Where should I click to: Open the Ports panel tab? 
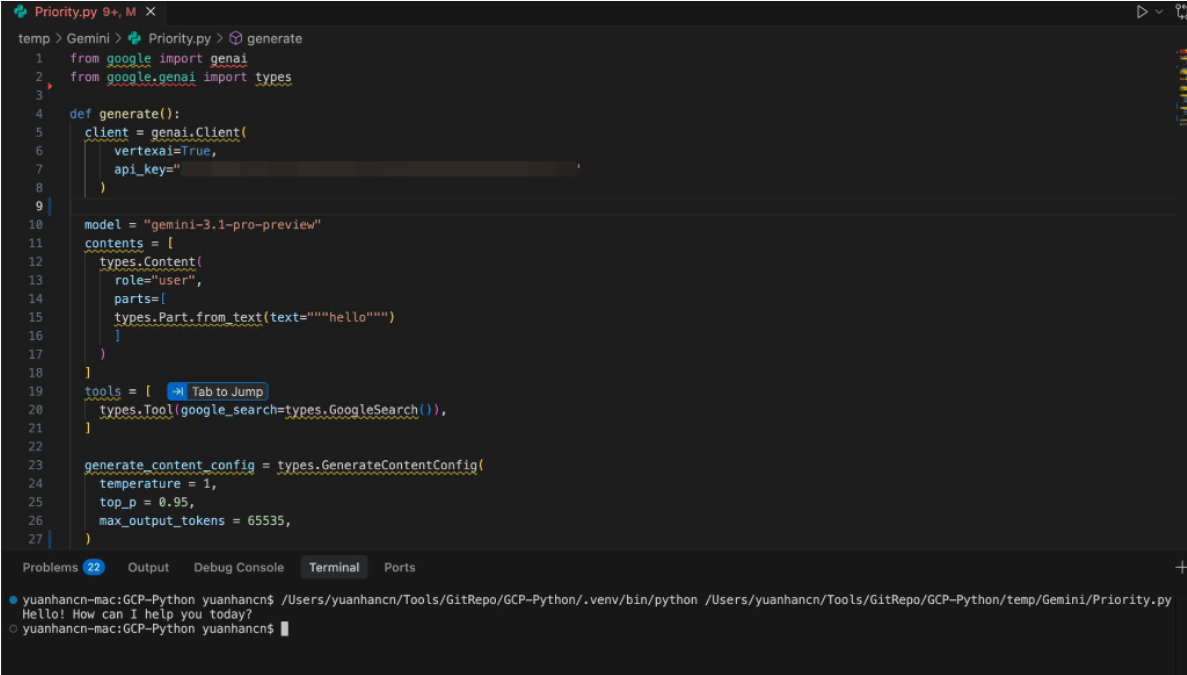click(x=400, y=568)
